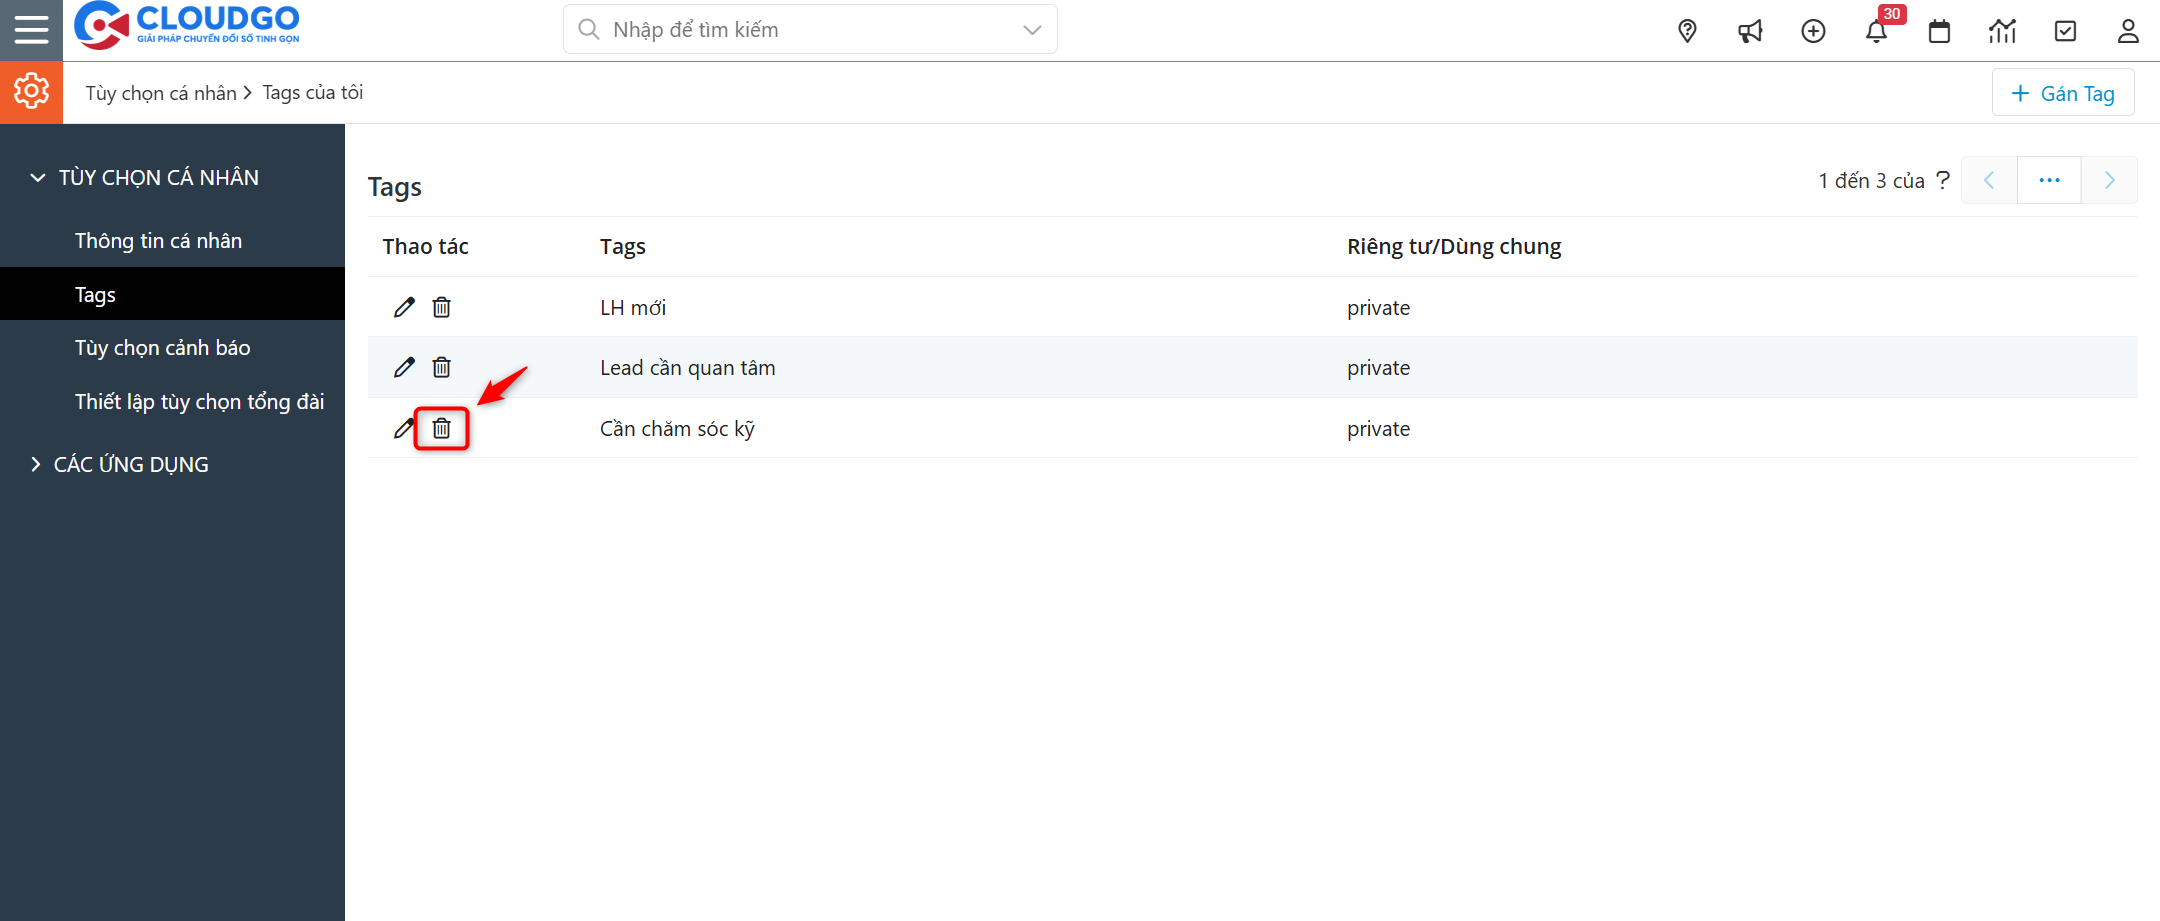This screenshot has height=921, width=2160.
Task: Expand the 'CÁC ỨNG DỤNG' section
Action: tap(37, 464)
